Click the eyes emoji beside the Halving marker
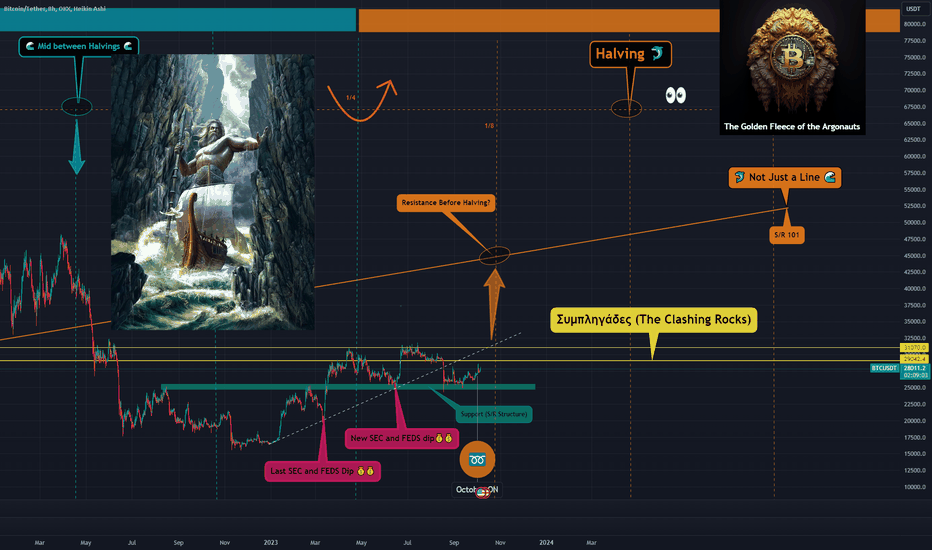932x550 pixels. tap(675, 95)
